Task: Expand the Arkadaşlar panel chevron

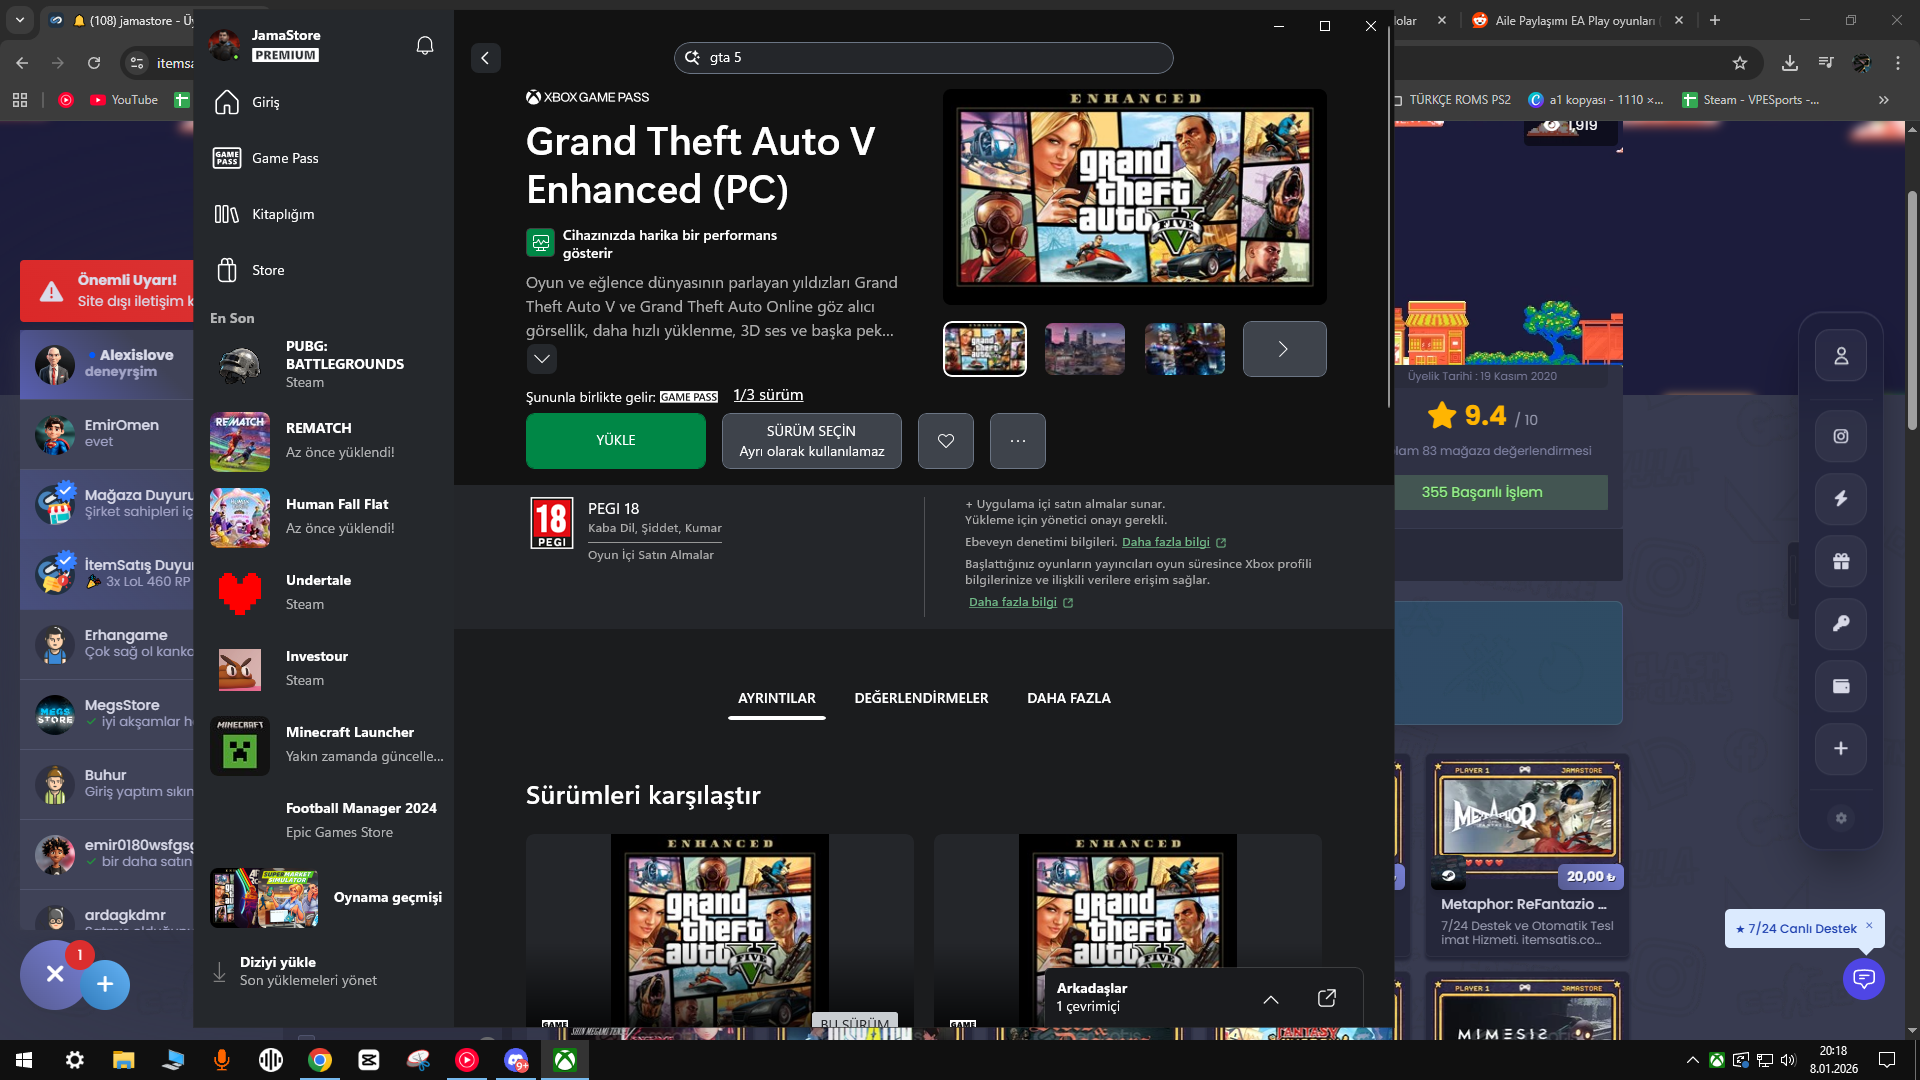Action: [1271, 999]
